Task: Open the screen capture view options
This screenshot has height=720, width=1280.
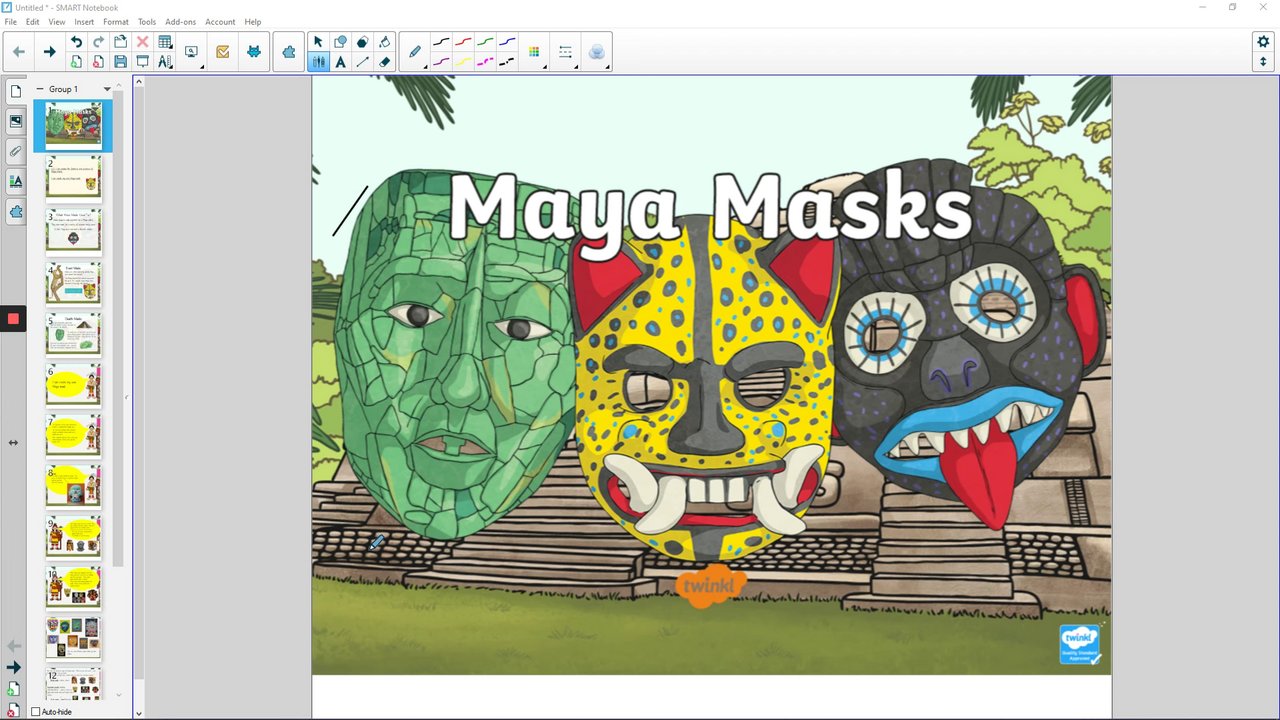Action: tap(192, 52)
